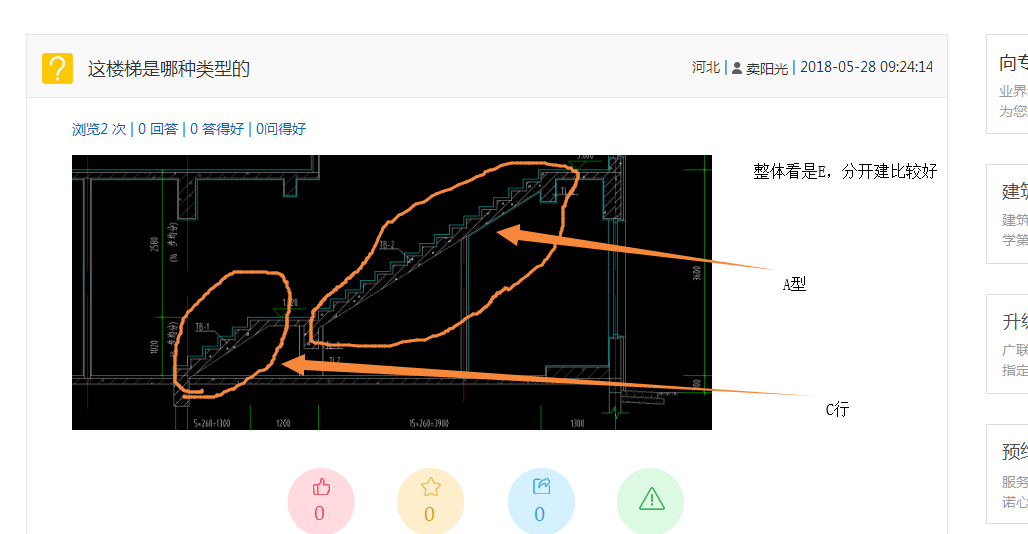Viewport: 1028px width, 534px height.
Task: Click the yellow question mark icon
Action: coord(58,68)
